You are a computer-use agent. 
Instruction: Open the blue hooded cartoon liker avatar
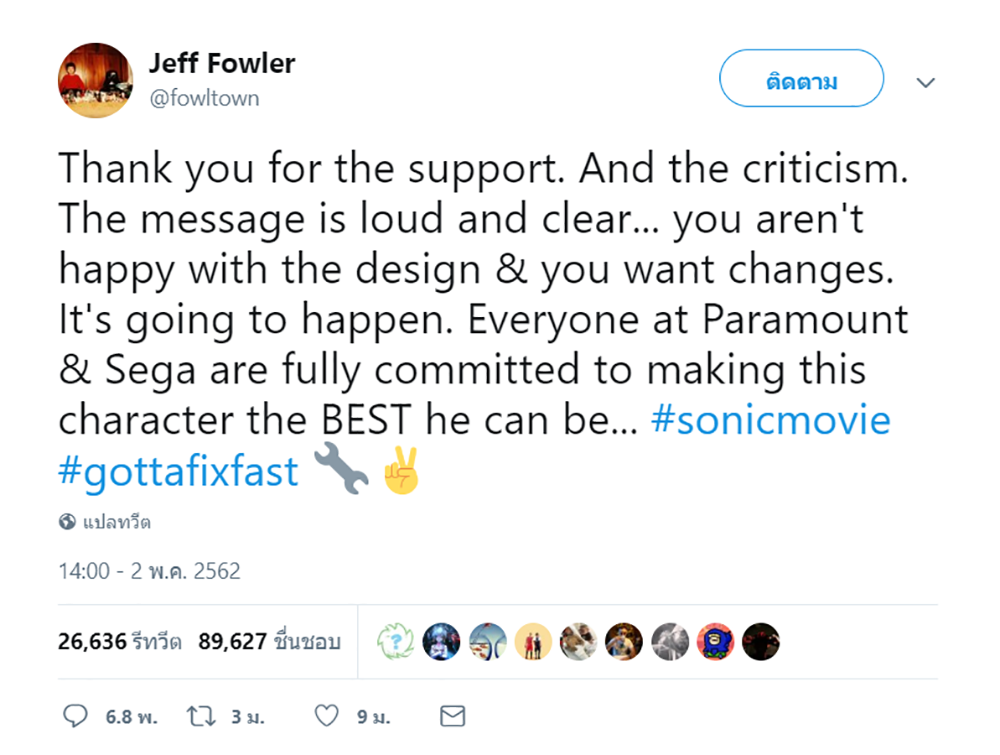click(x=716, y=642)
